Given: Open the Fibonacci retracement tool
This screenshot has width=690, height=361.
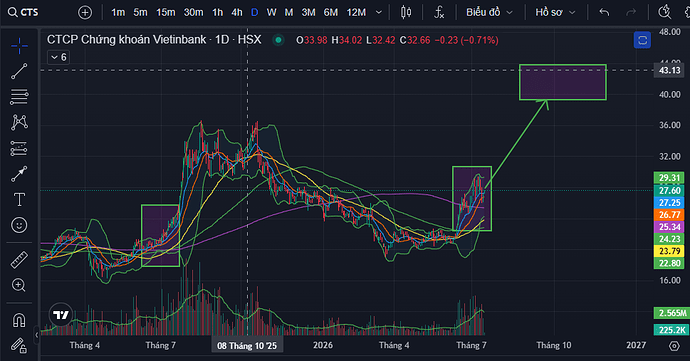Looking at the screenshot, I should point(19,97).
